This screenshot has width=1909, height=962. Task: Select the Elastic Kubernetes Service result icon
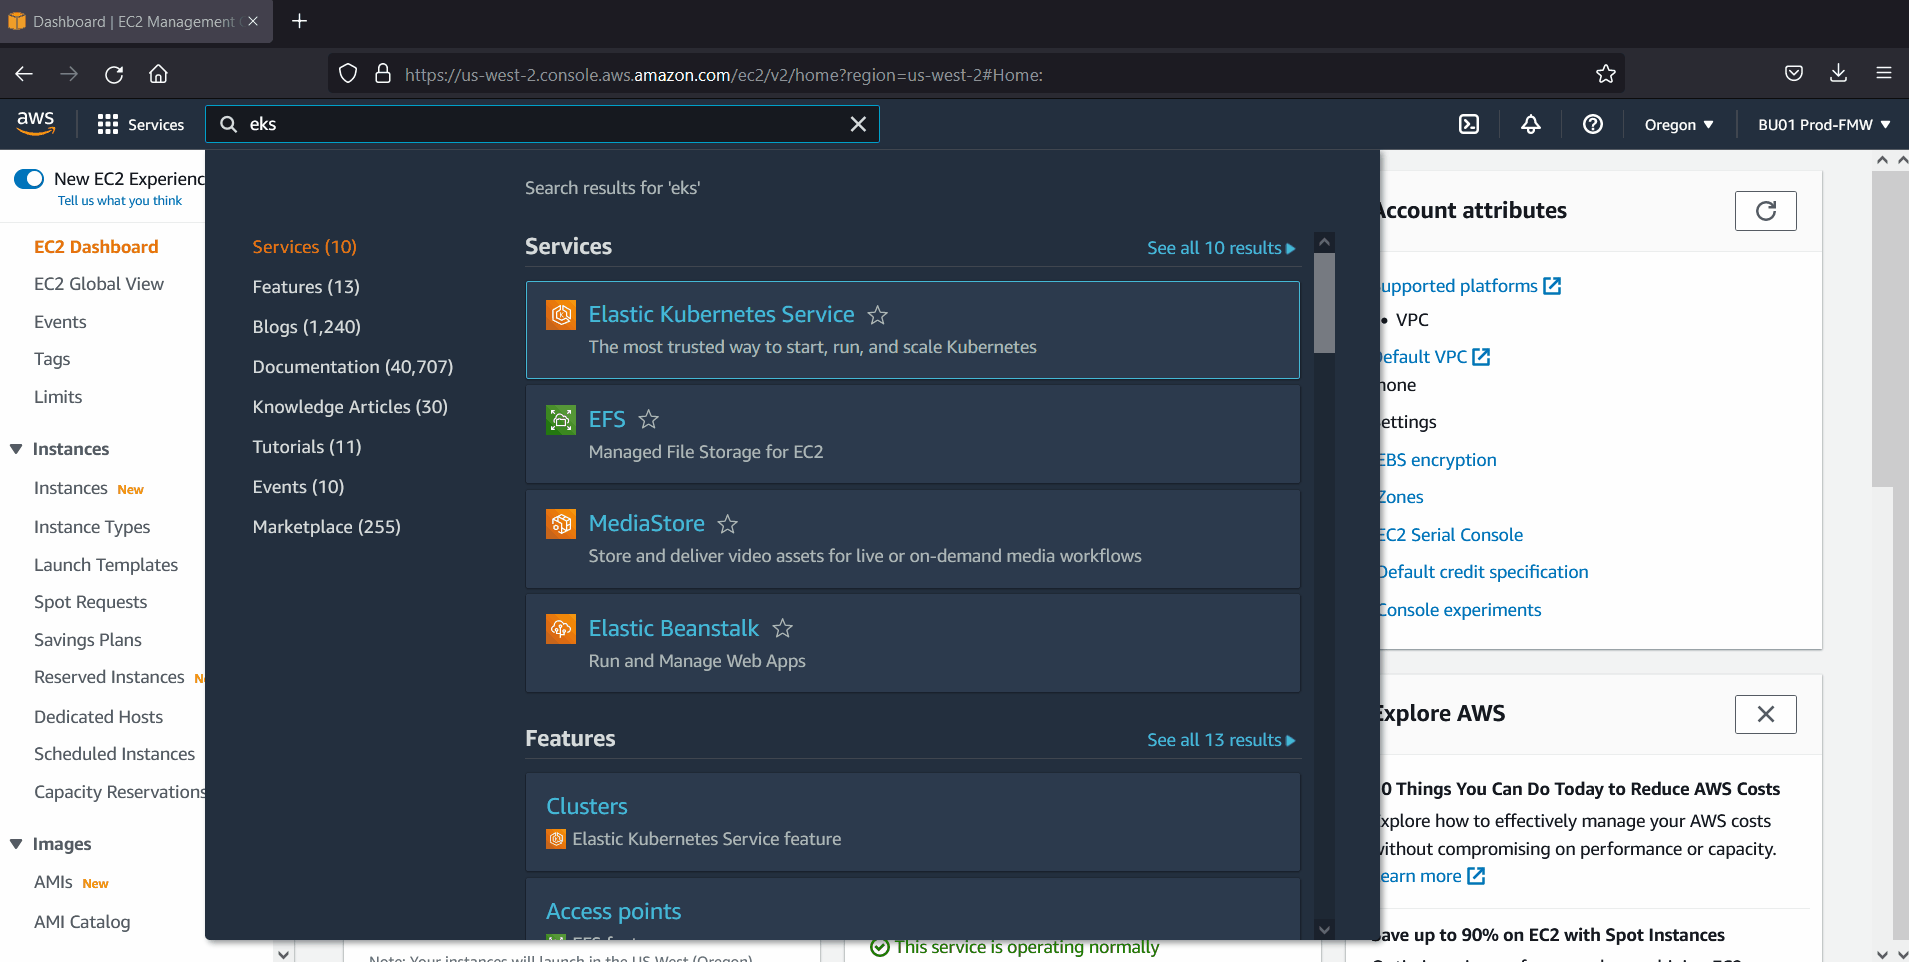[x=561, y=314]
